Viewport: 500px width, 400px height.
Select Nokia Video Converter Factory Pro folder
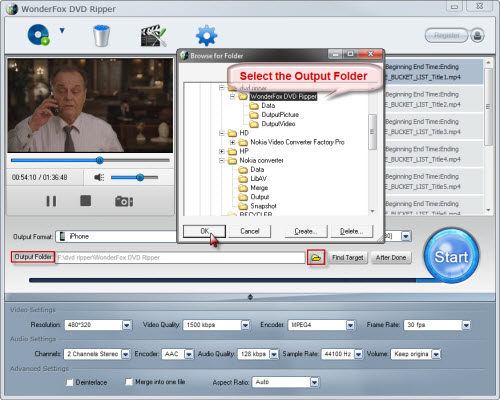[297, 142]
